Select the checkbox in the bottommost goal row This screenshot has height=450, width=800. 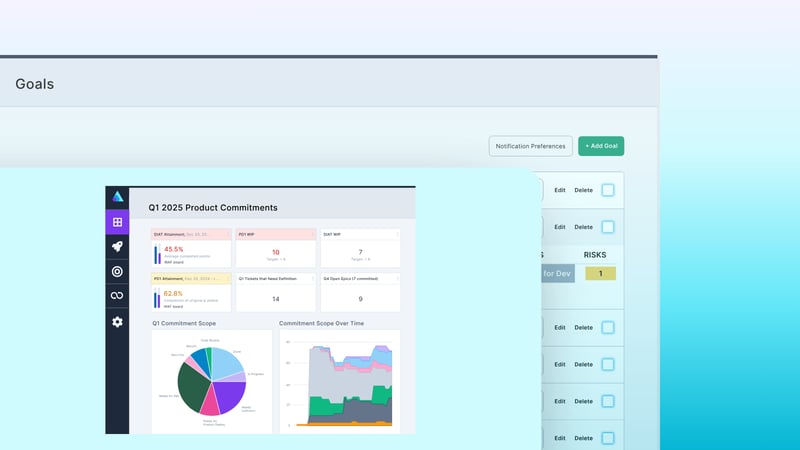608,438
